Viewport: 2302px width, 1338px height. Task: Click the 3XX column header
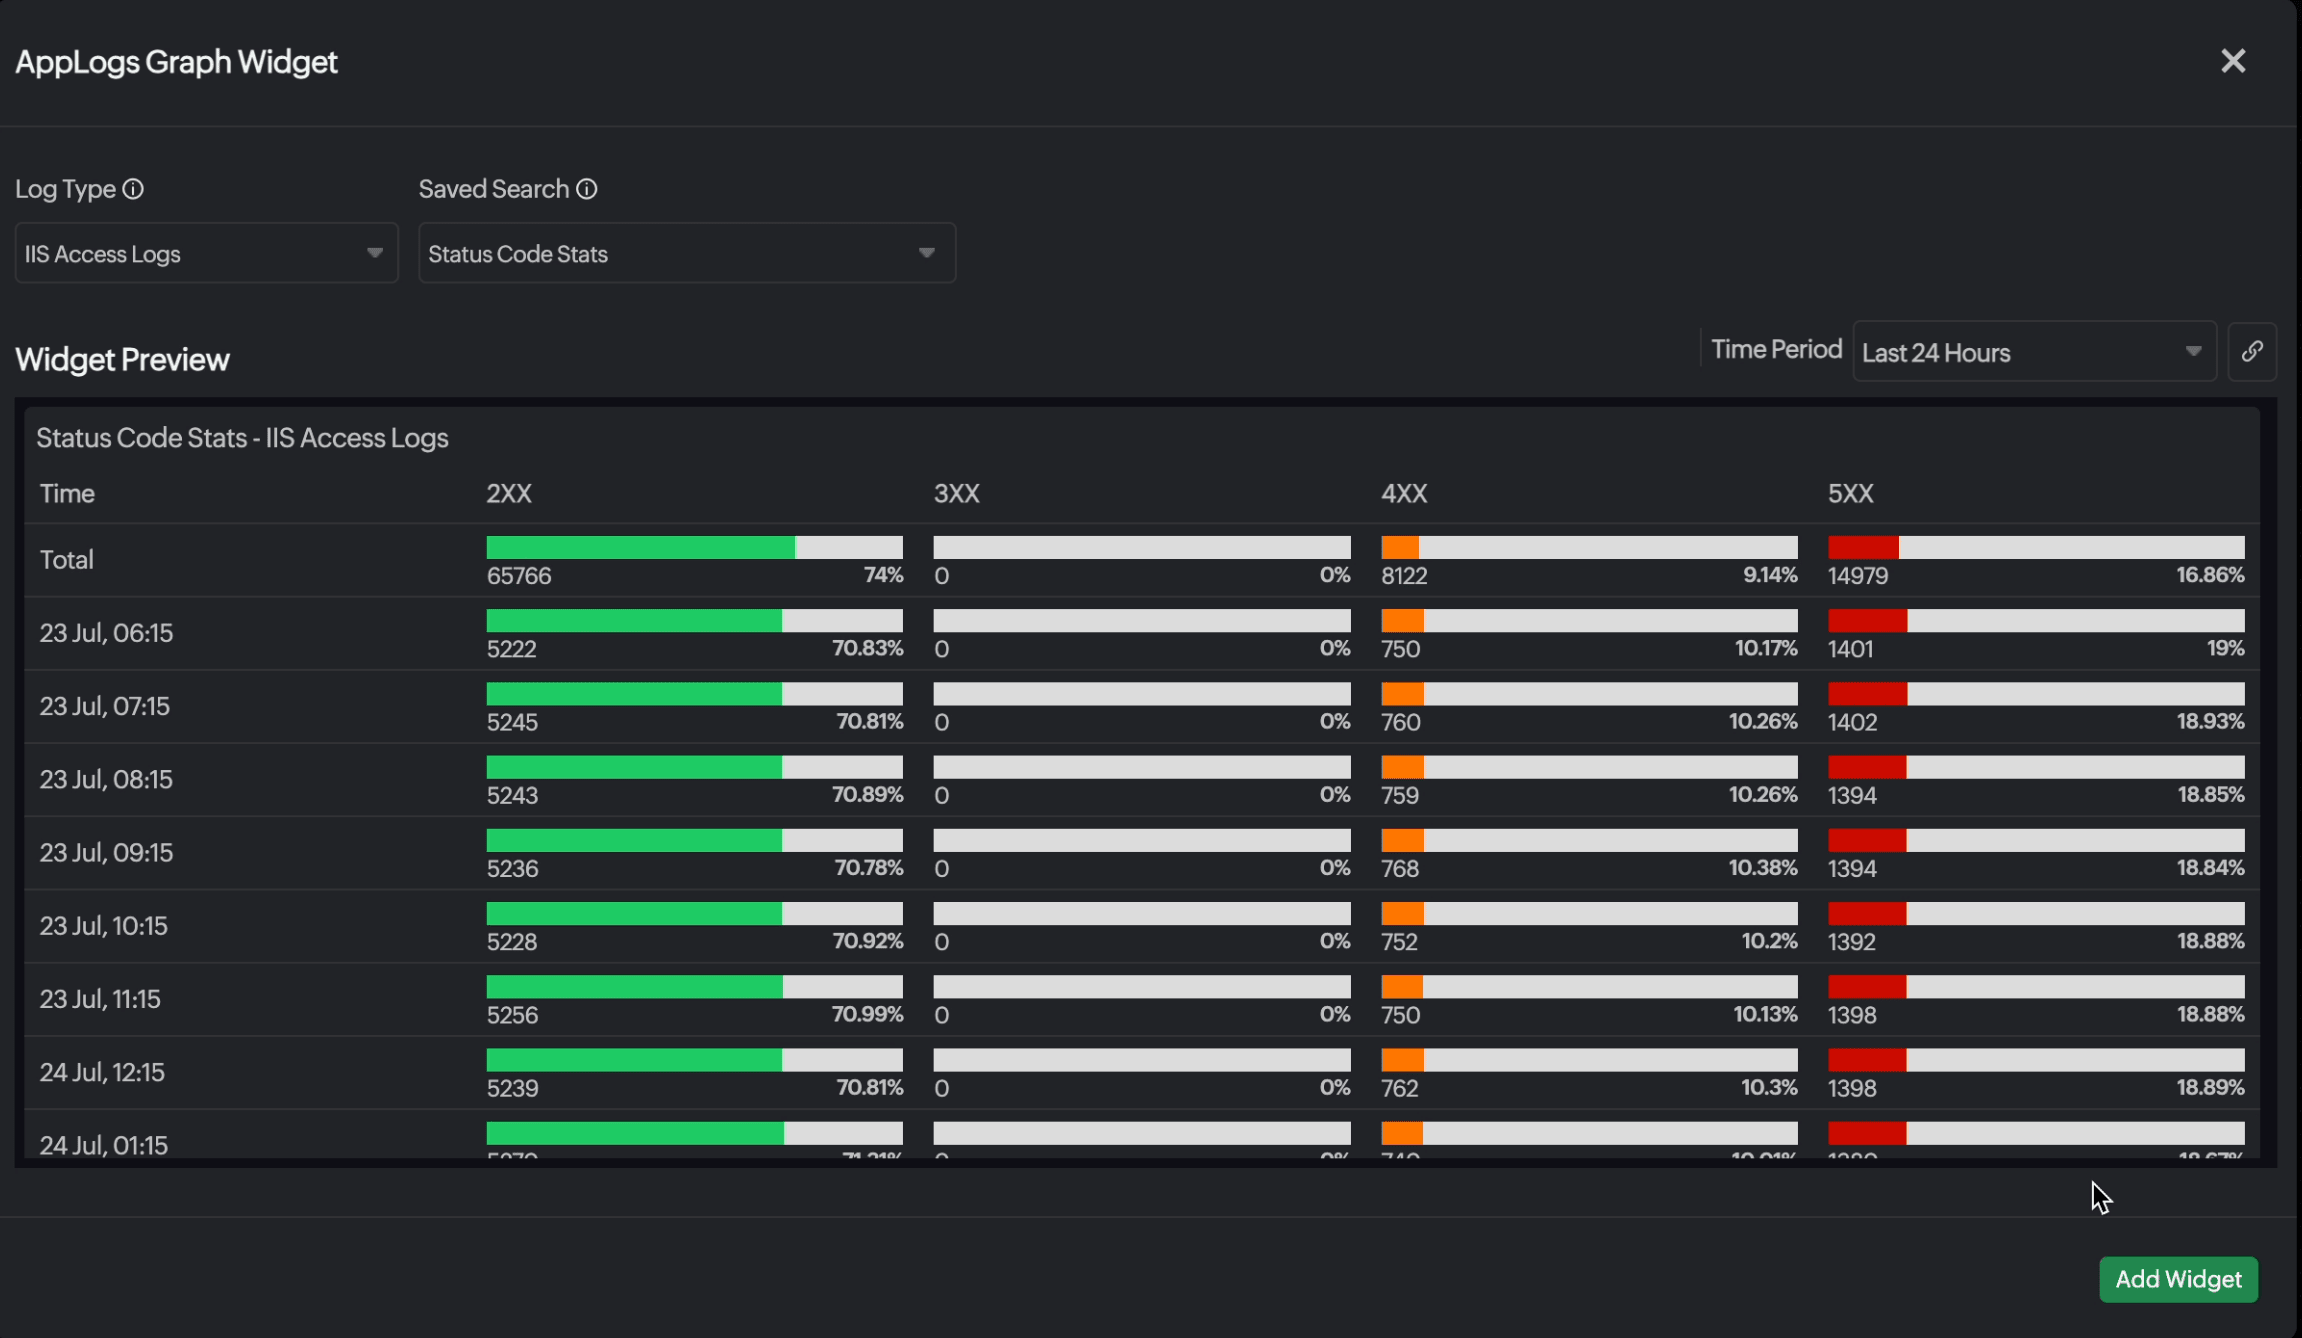[956, 494]
